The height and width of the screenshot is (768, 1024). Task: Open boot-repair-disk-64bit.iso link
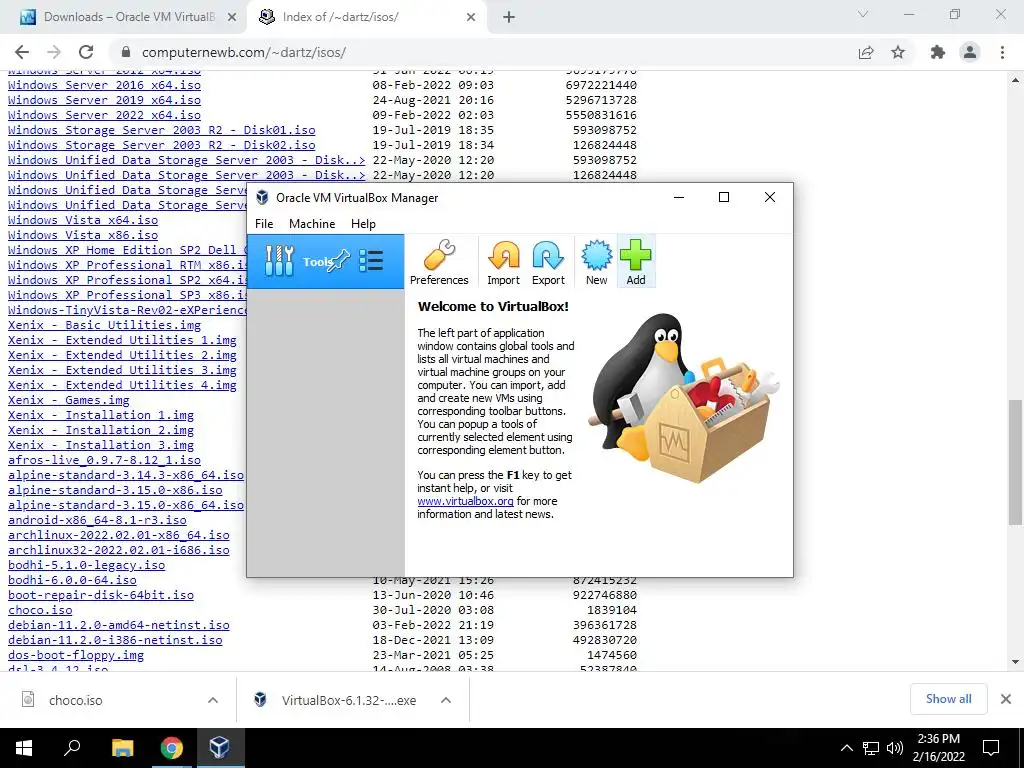click(101, 595)
